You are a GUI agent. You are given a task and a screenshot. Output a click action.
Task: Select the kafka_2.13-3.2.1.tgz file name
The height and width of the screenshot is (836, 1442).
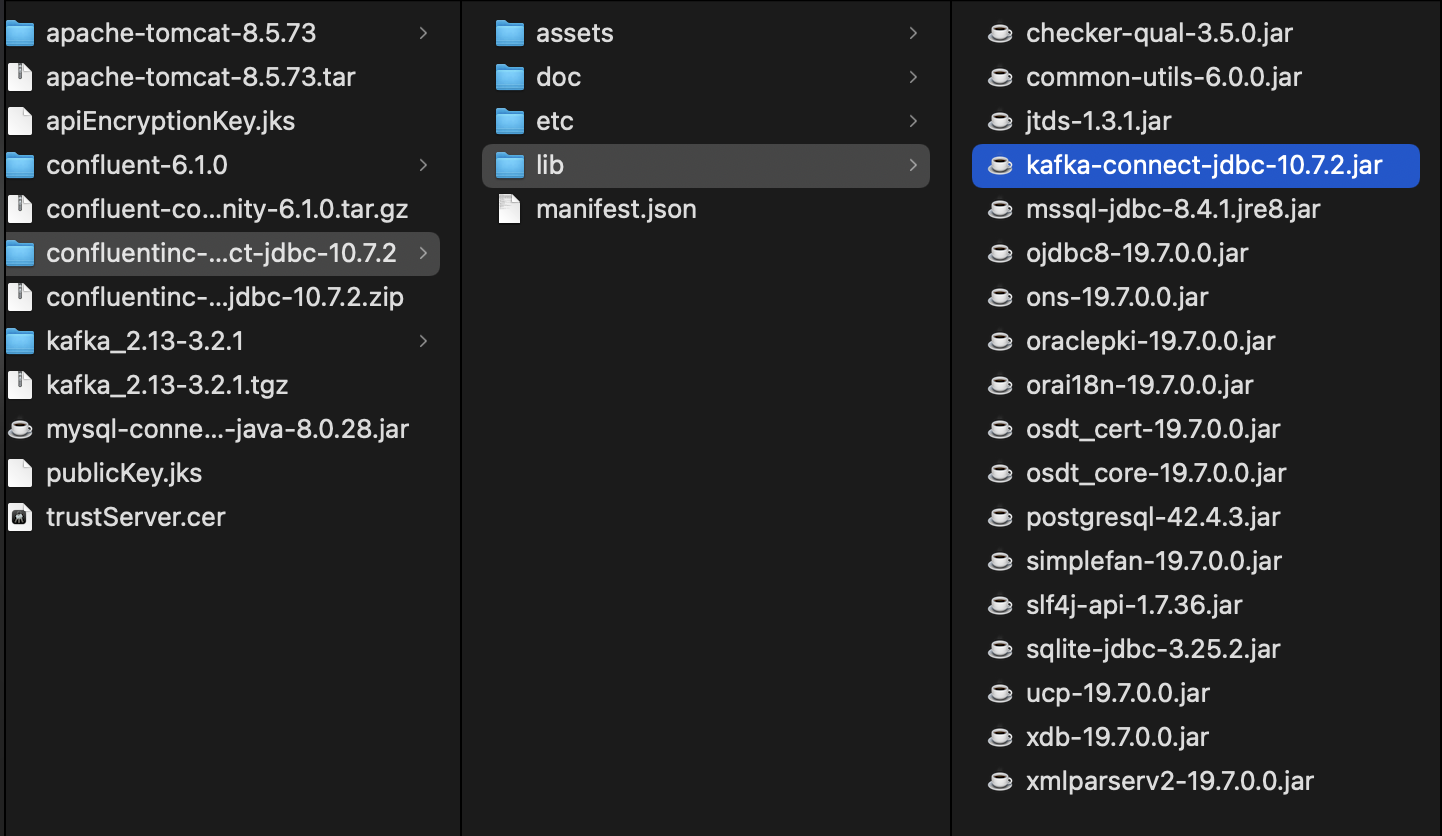[x=167, y=385]
